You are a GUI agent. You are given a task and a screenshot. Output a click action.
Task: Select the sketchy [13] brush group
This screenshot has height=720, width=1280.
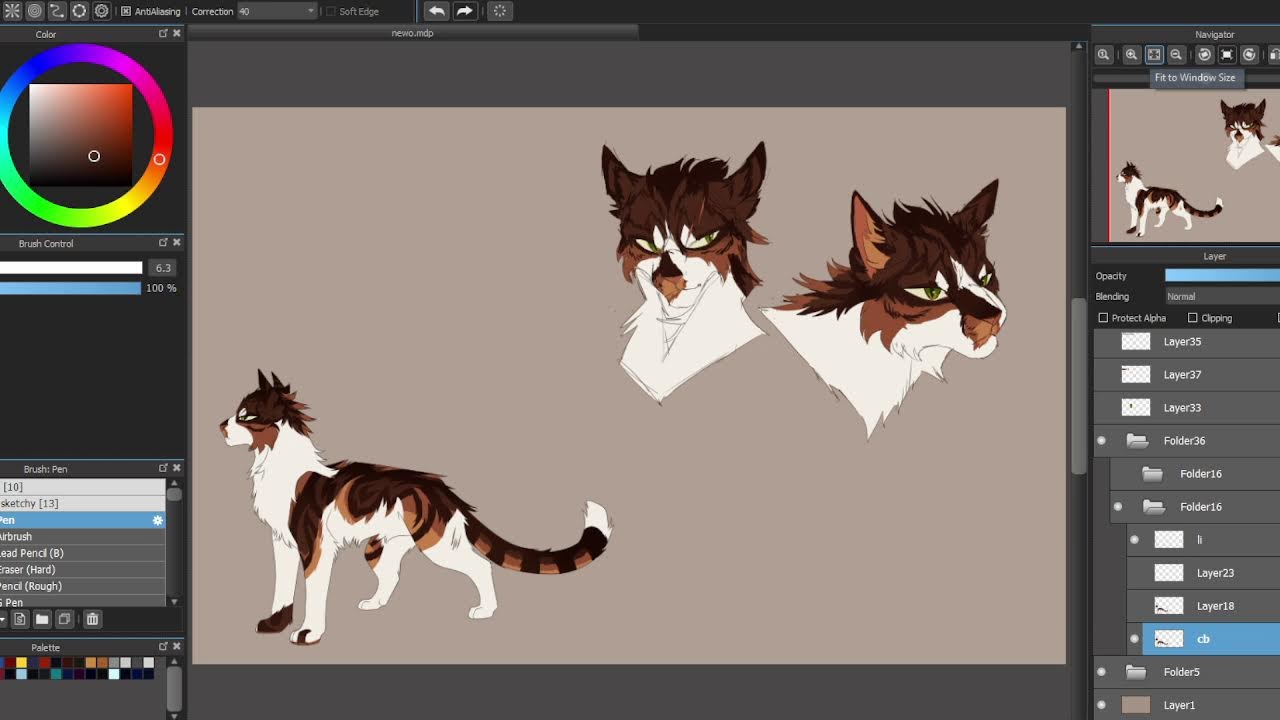(x=82, y=504)
